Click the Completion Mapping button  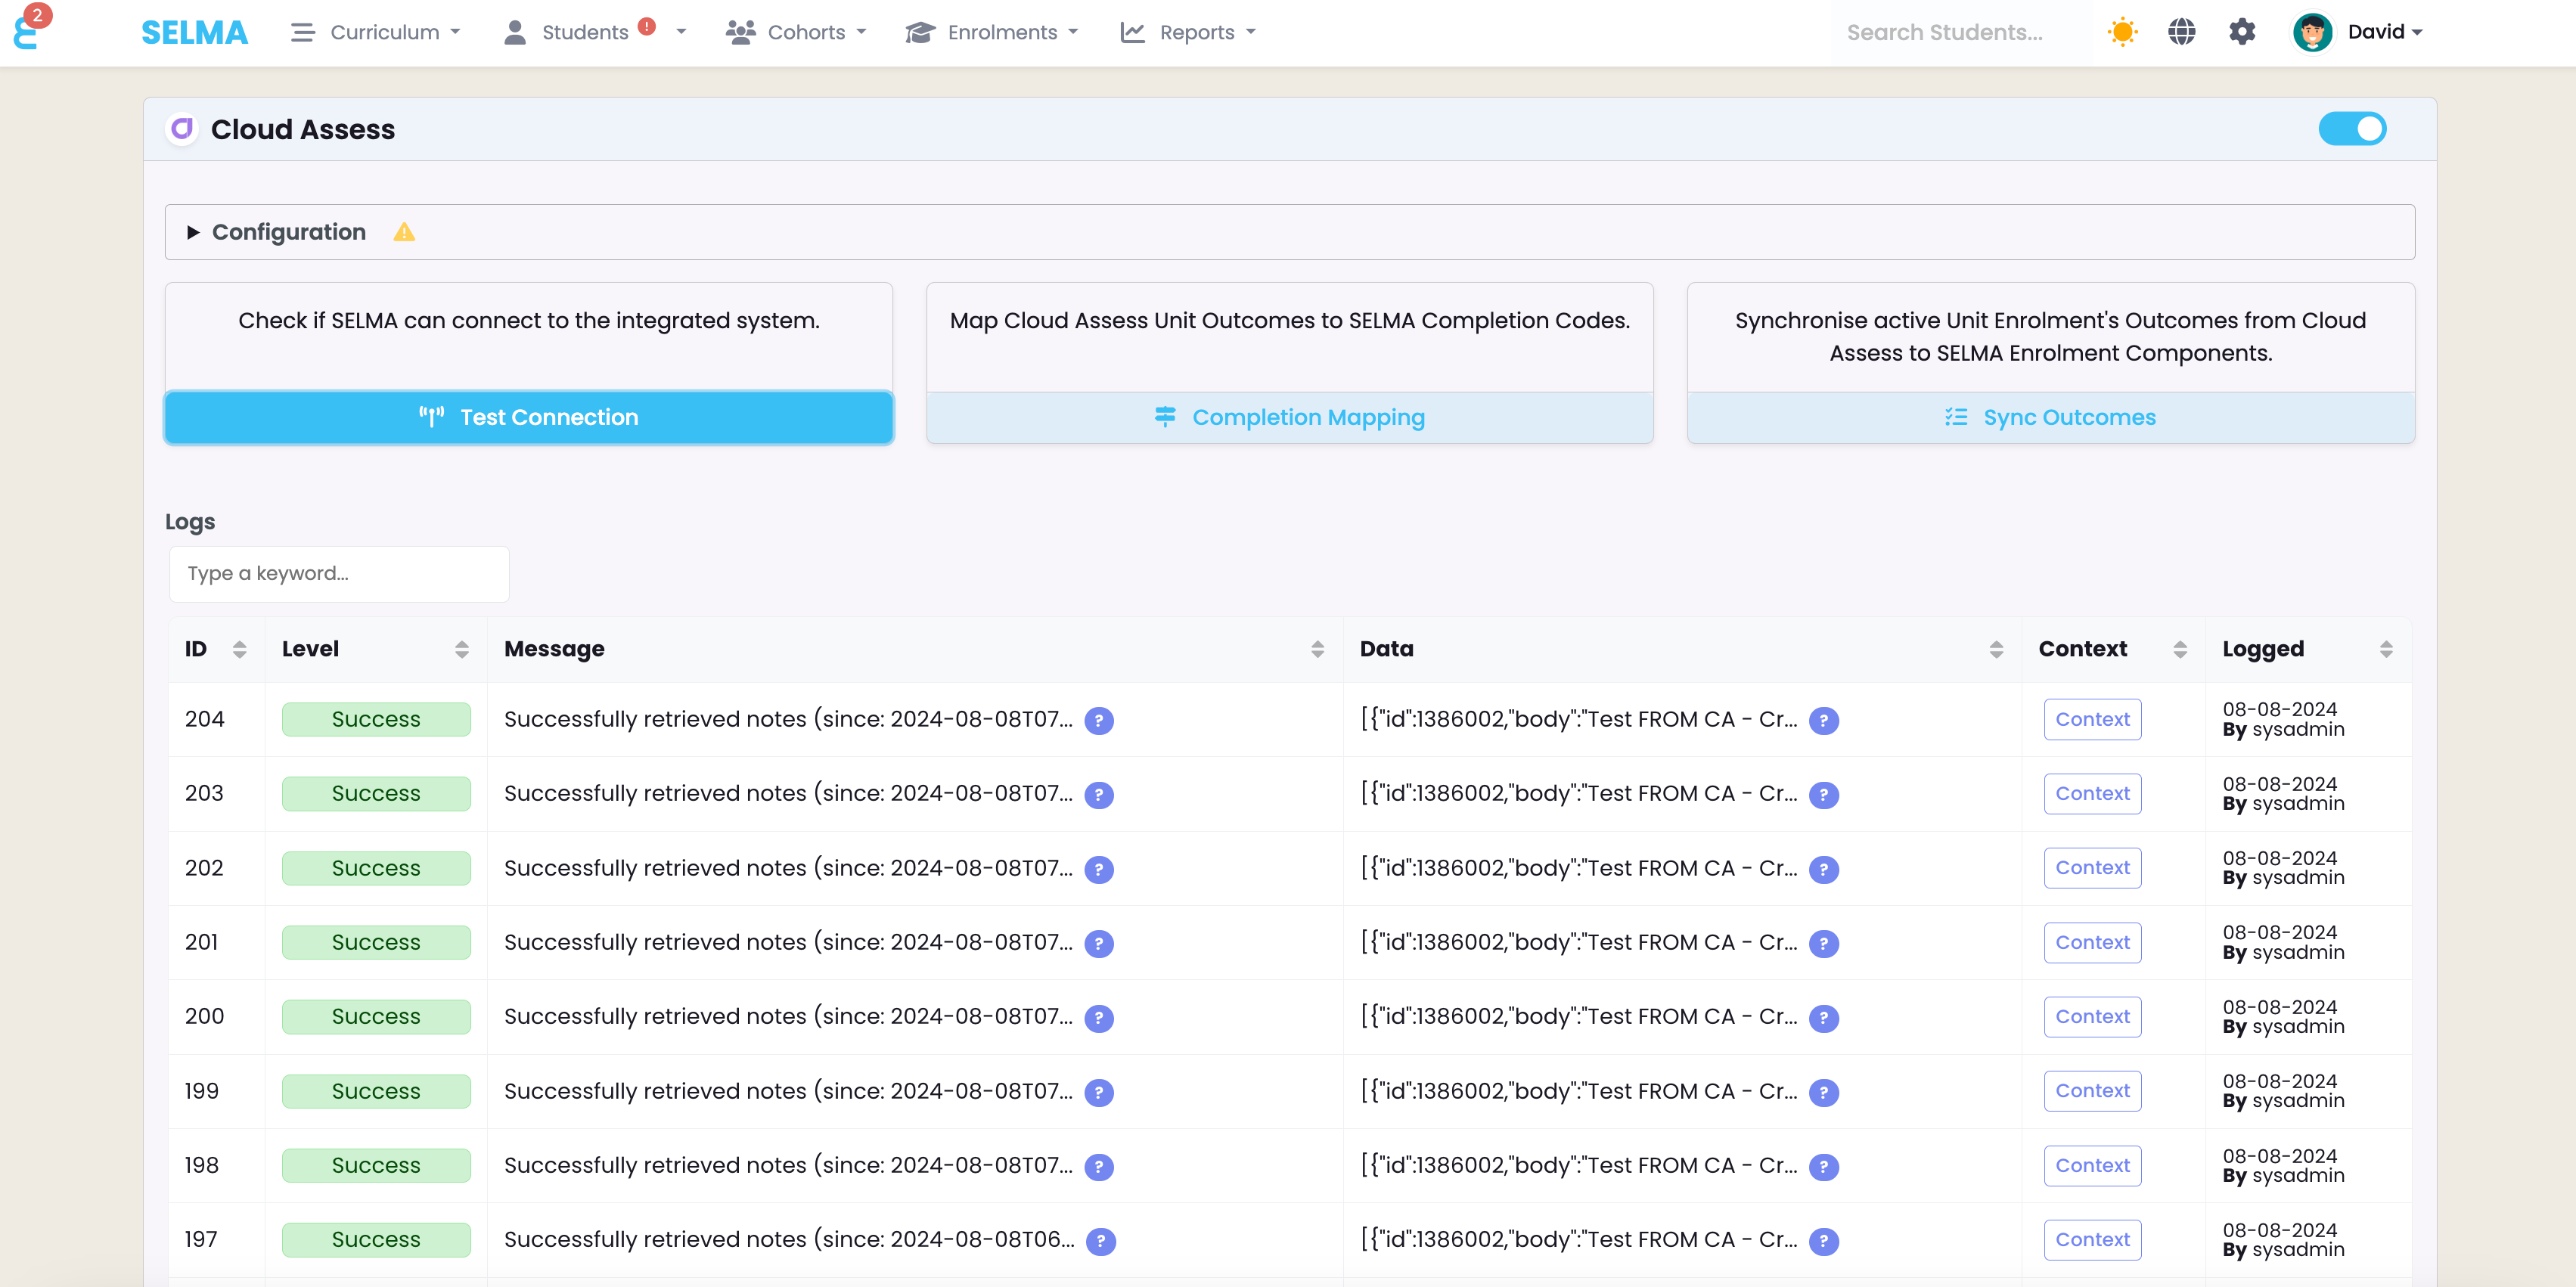[1290, 417]
